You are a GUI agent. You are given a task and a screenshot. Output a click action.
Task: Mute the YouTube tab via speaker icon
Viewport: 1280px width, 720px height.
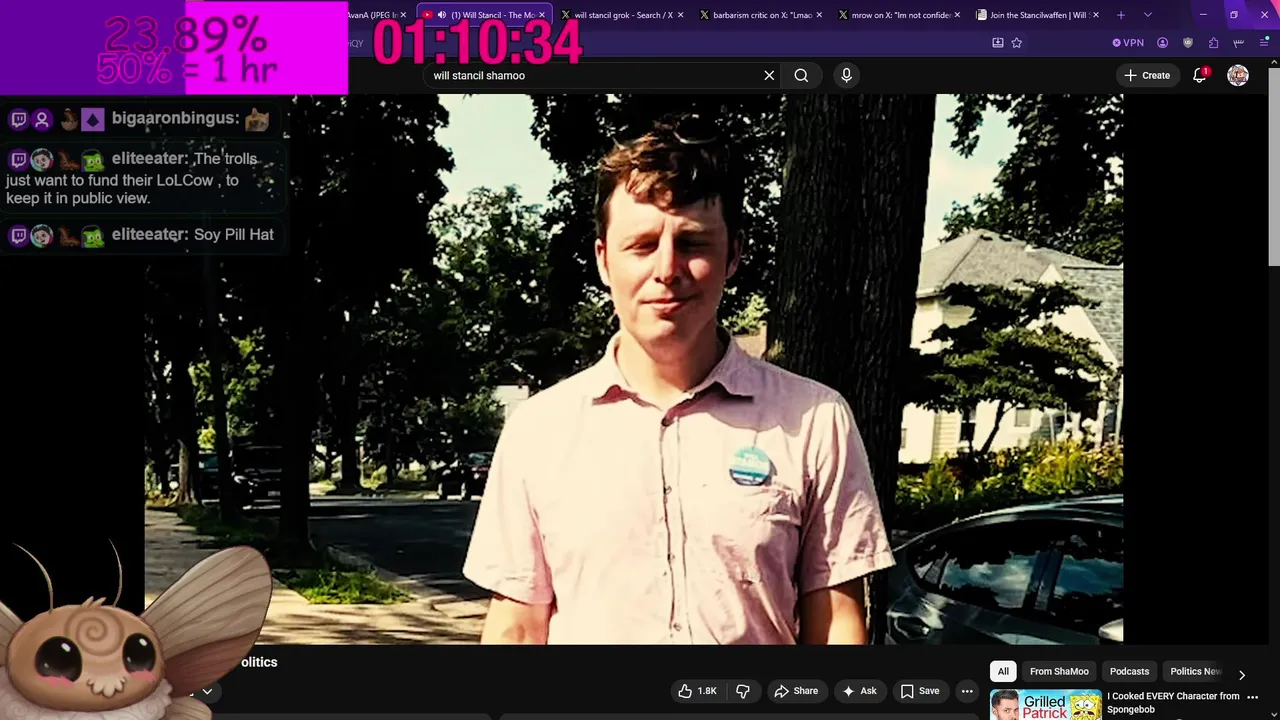441,15
